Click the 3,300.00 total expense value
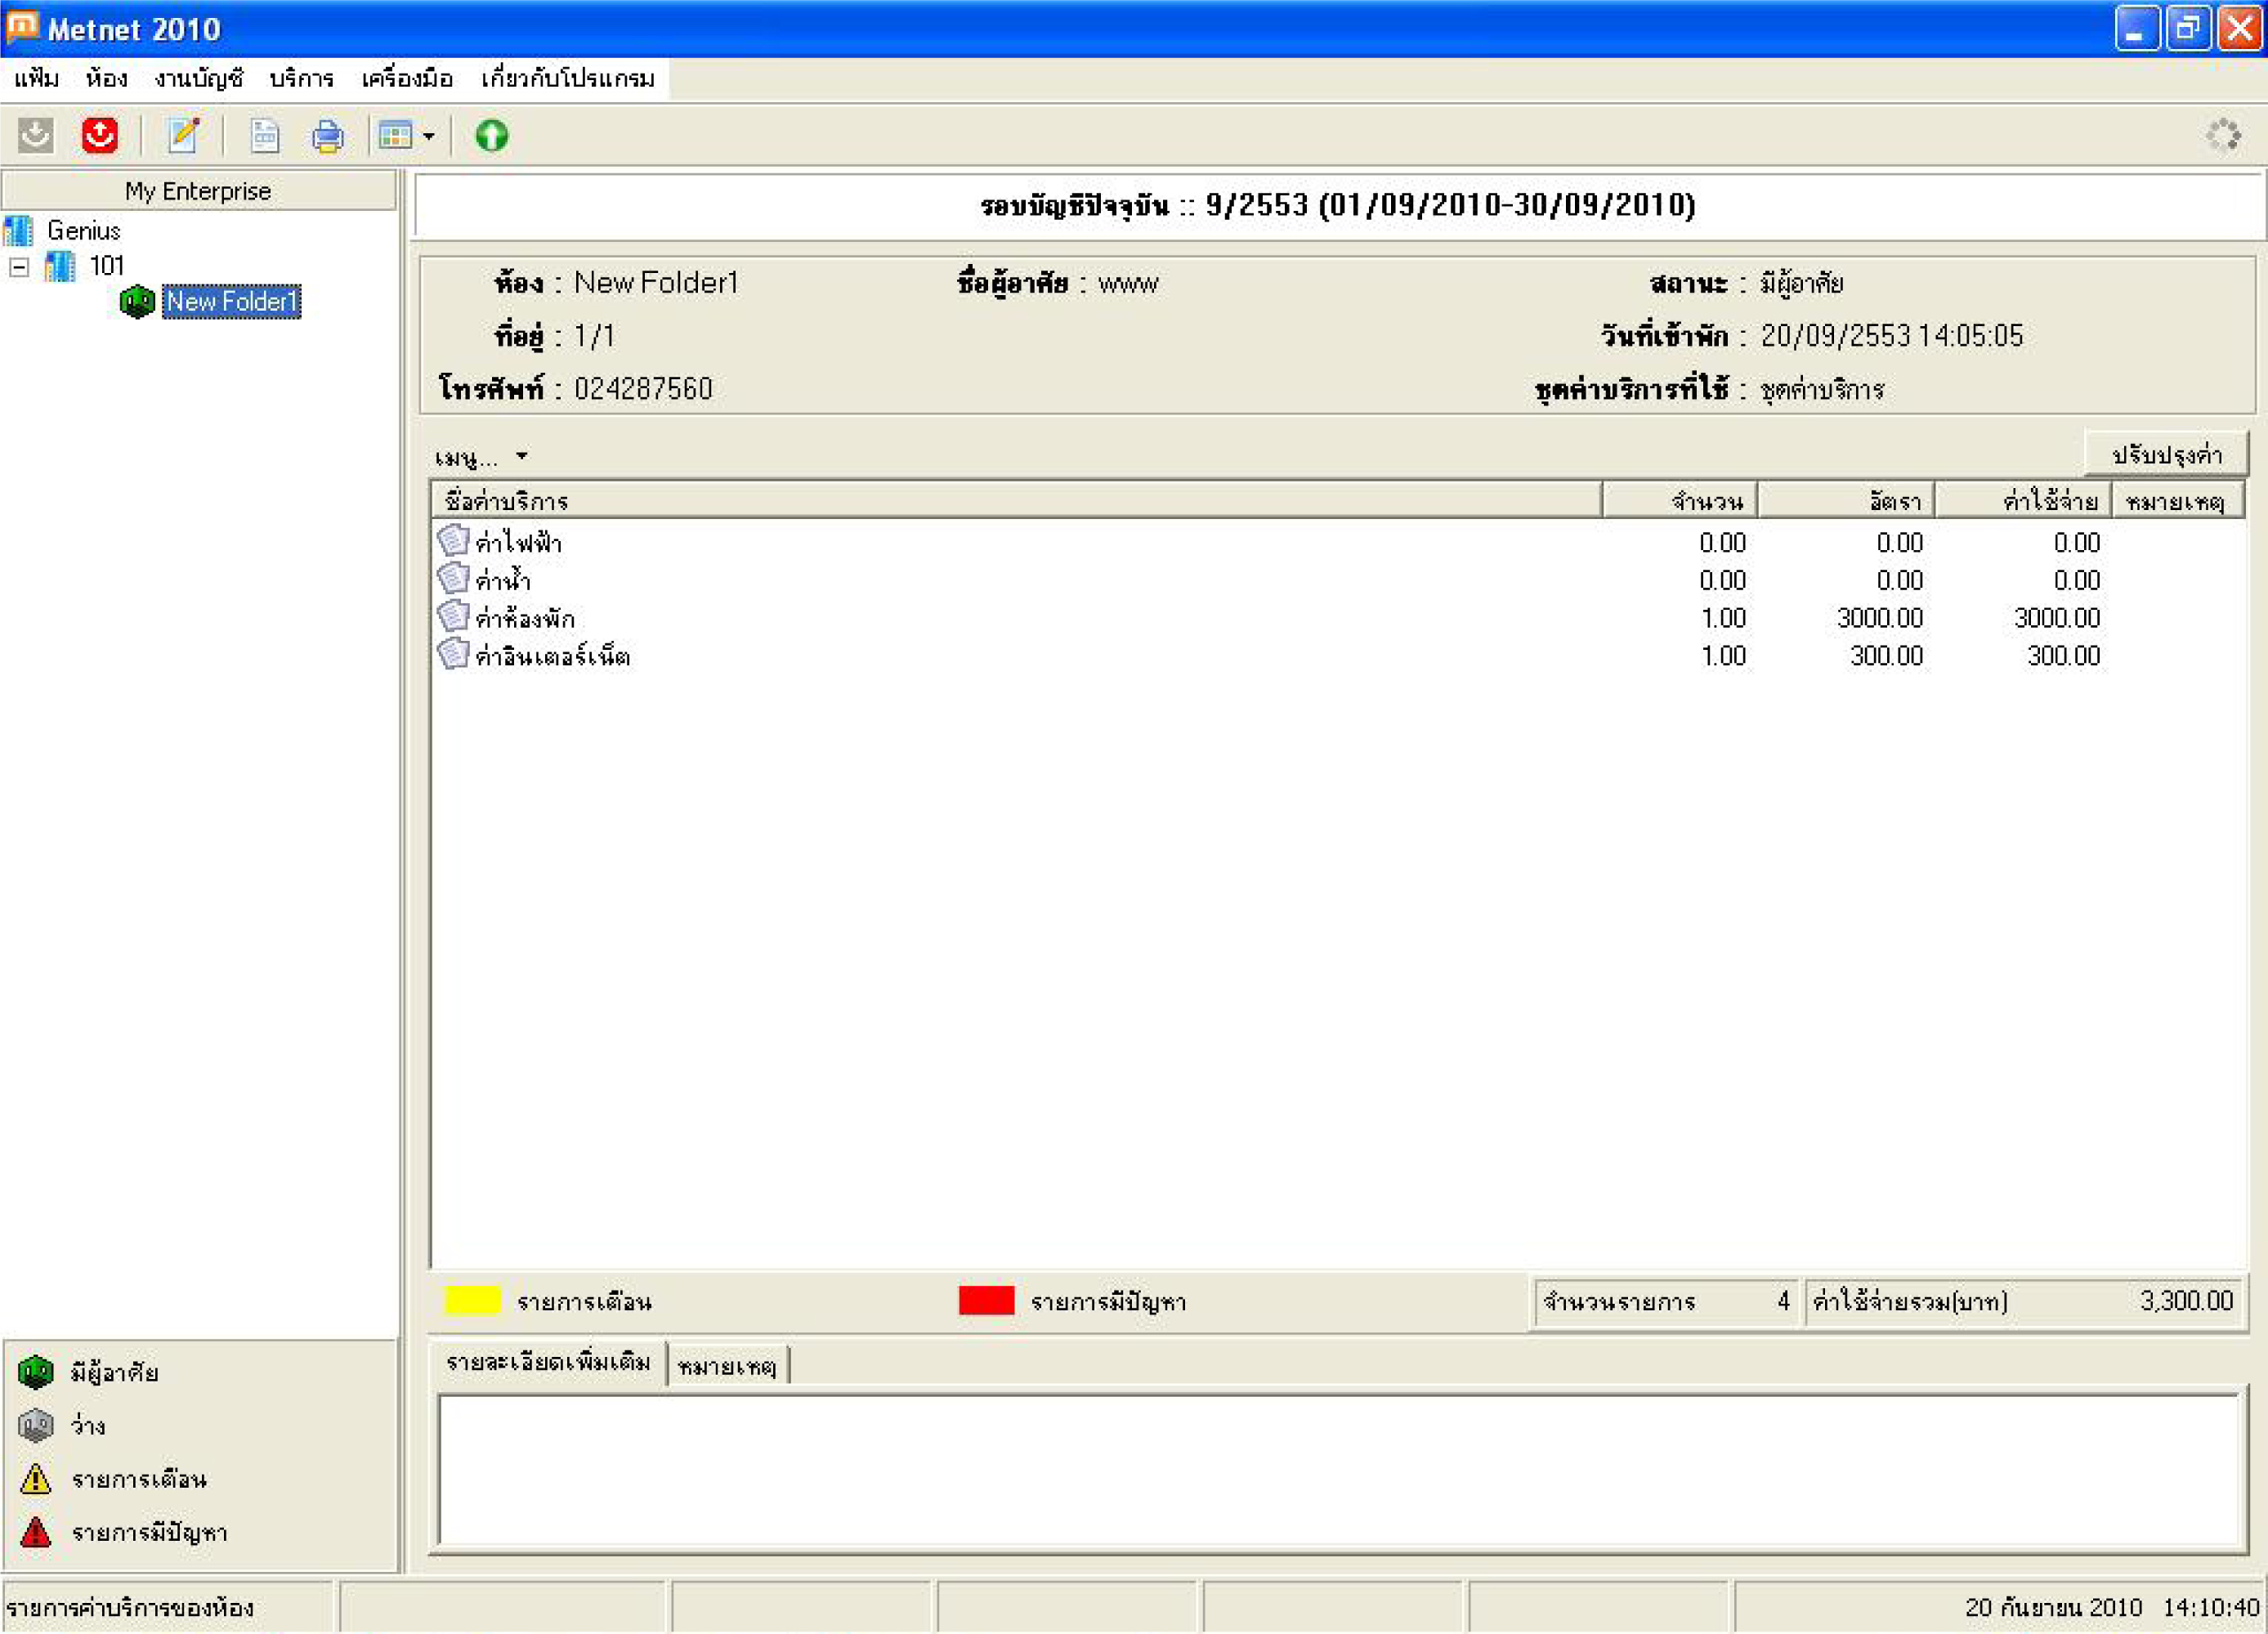 (x=2187, y=1301)
